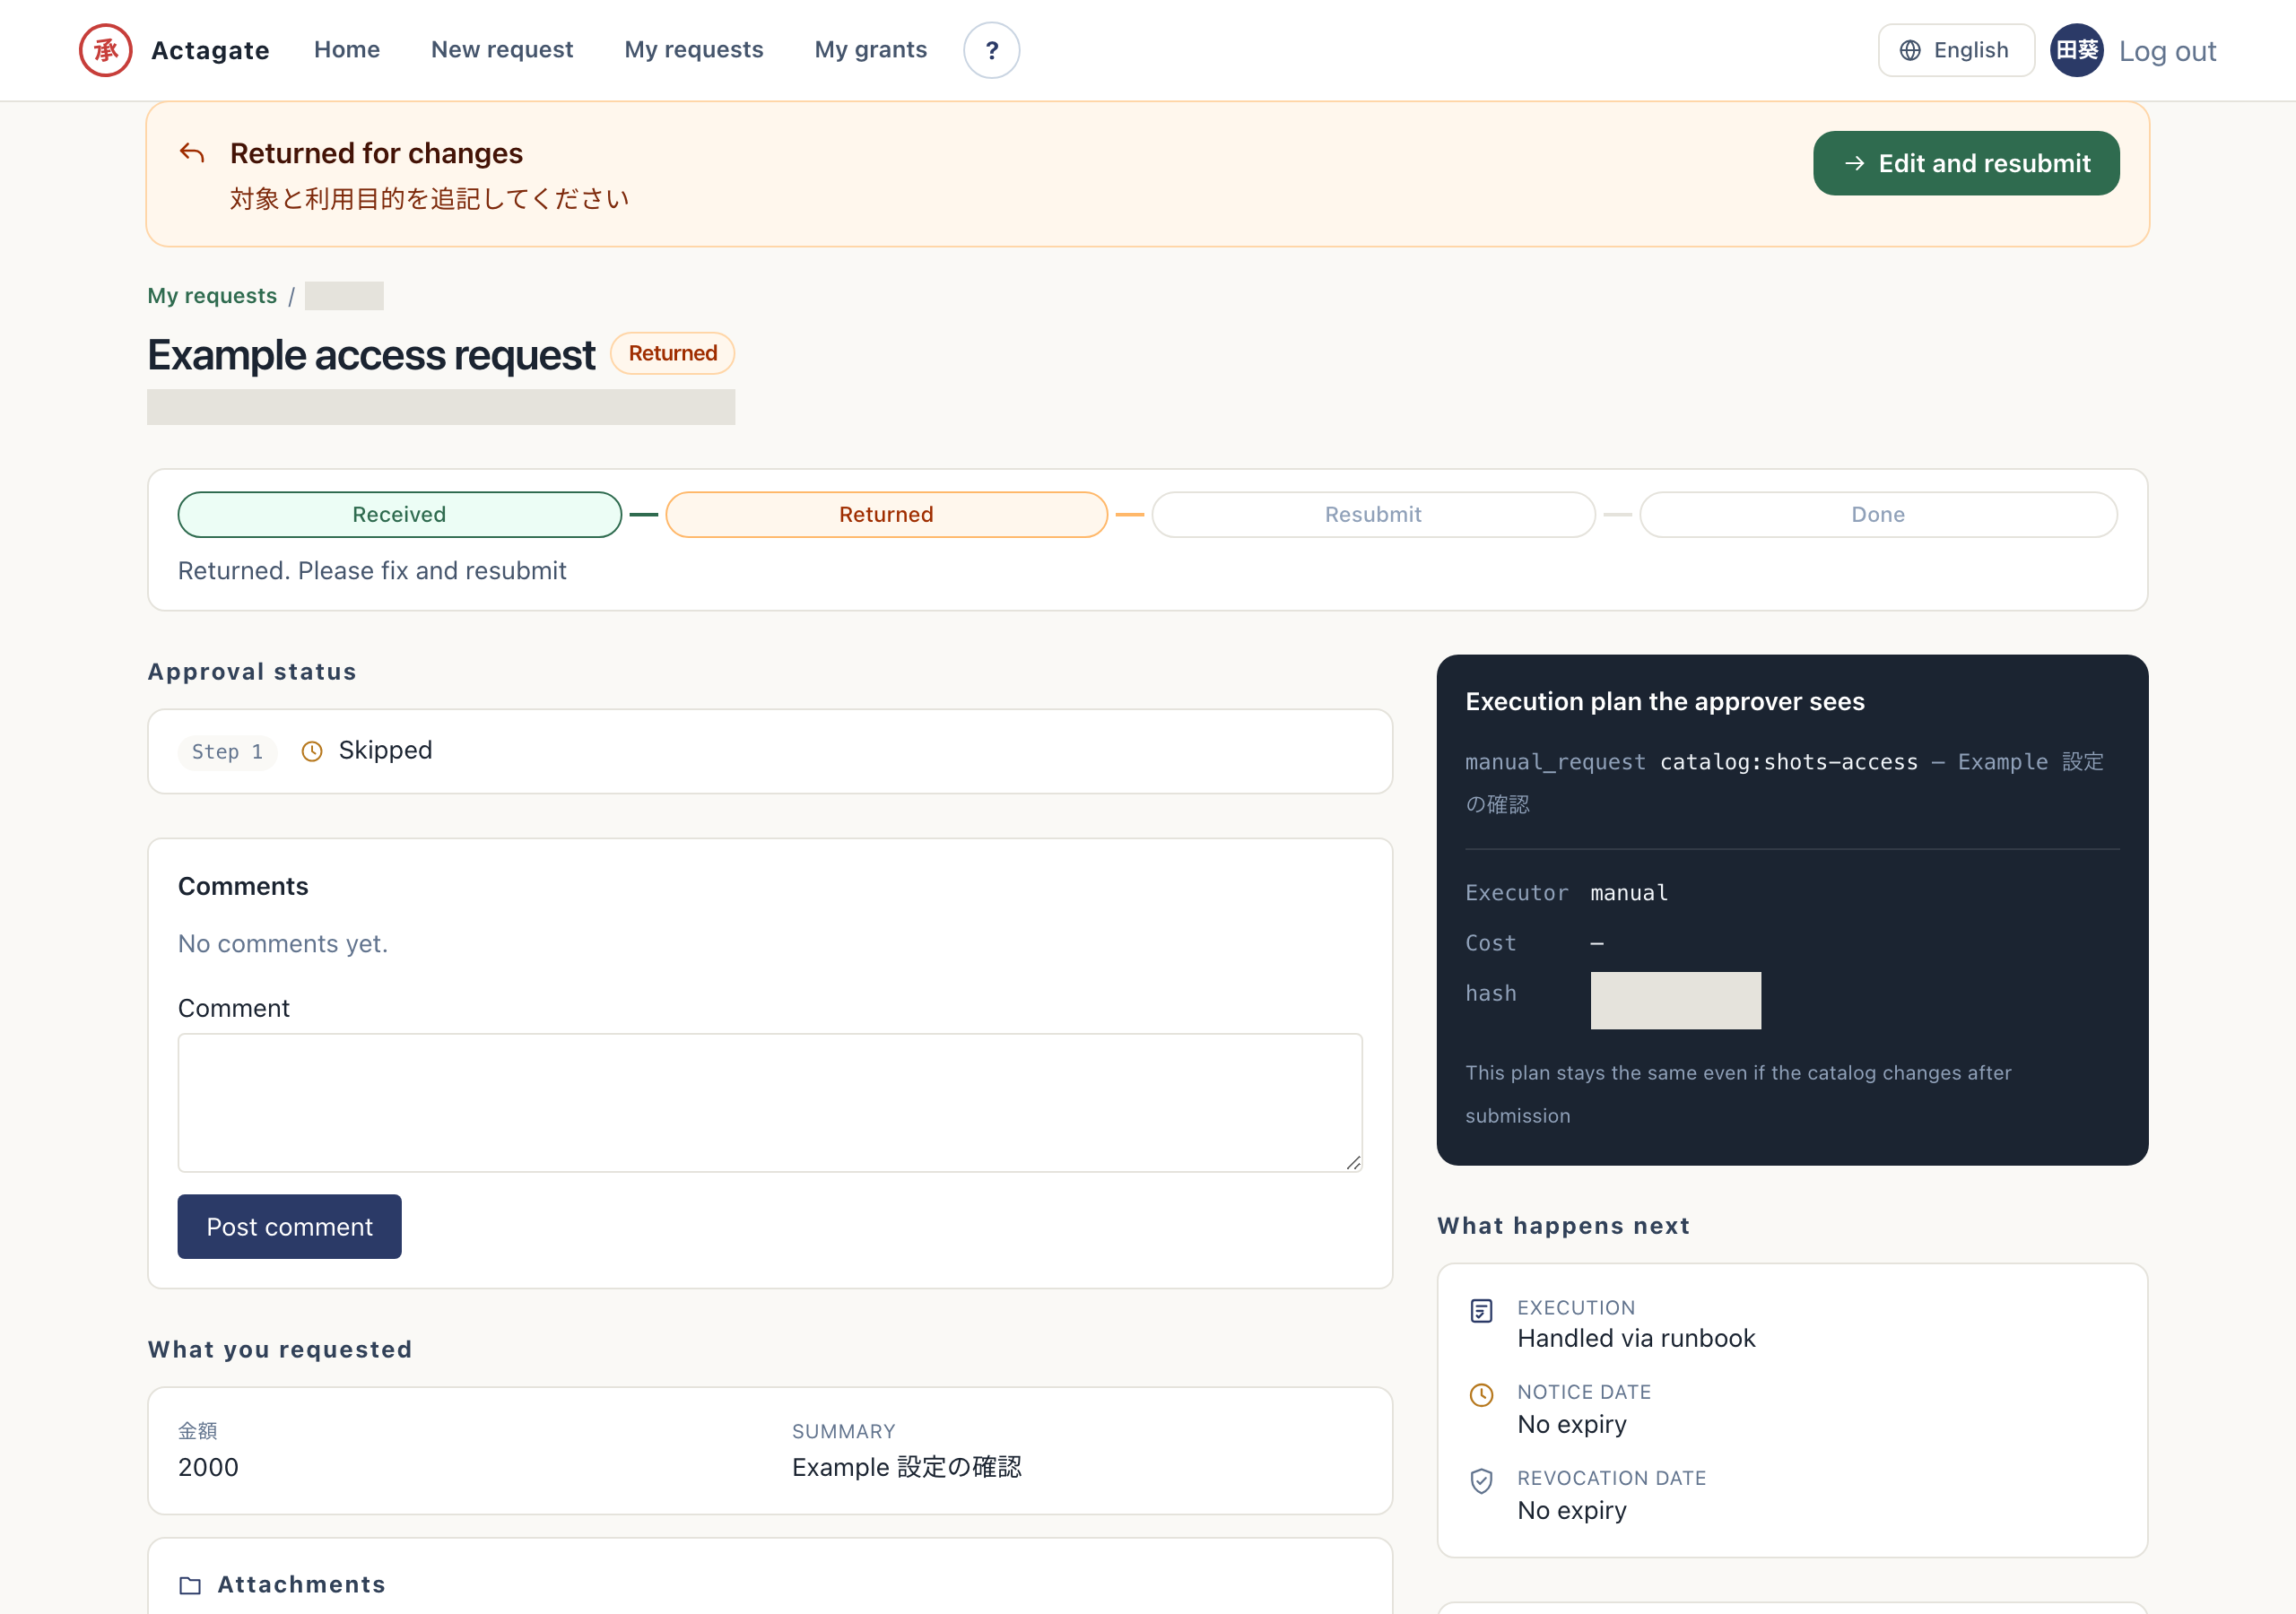The image size is (2296, 1614).
Task: Click the Log out link
Action: click(2167, 51)
